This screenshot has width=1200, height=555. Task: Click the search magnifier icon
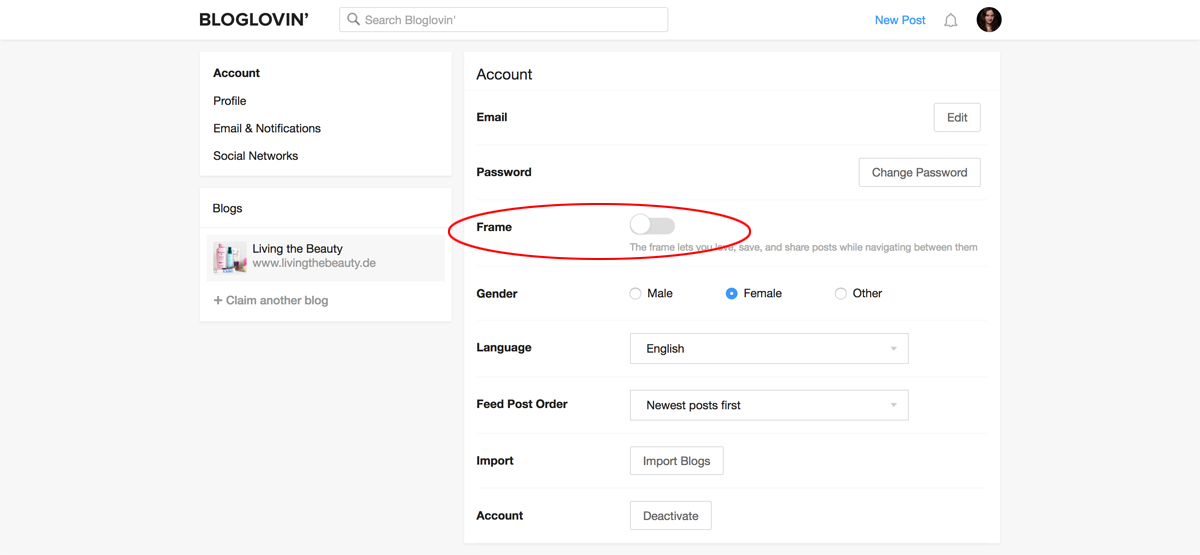(x=353, y=19)
